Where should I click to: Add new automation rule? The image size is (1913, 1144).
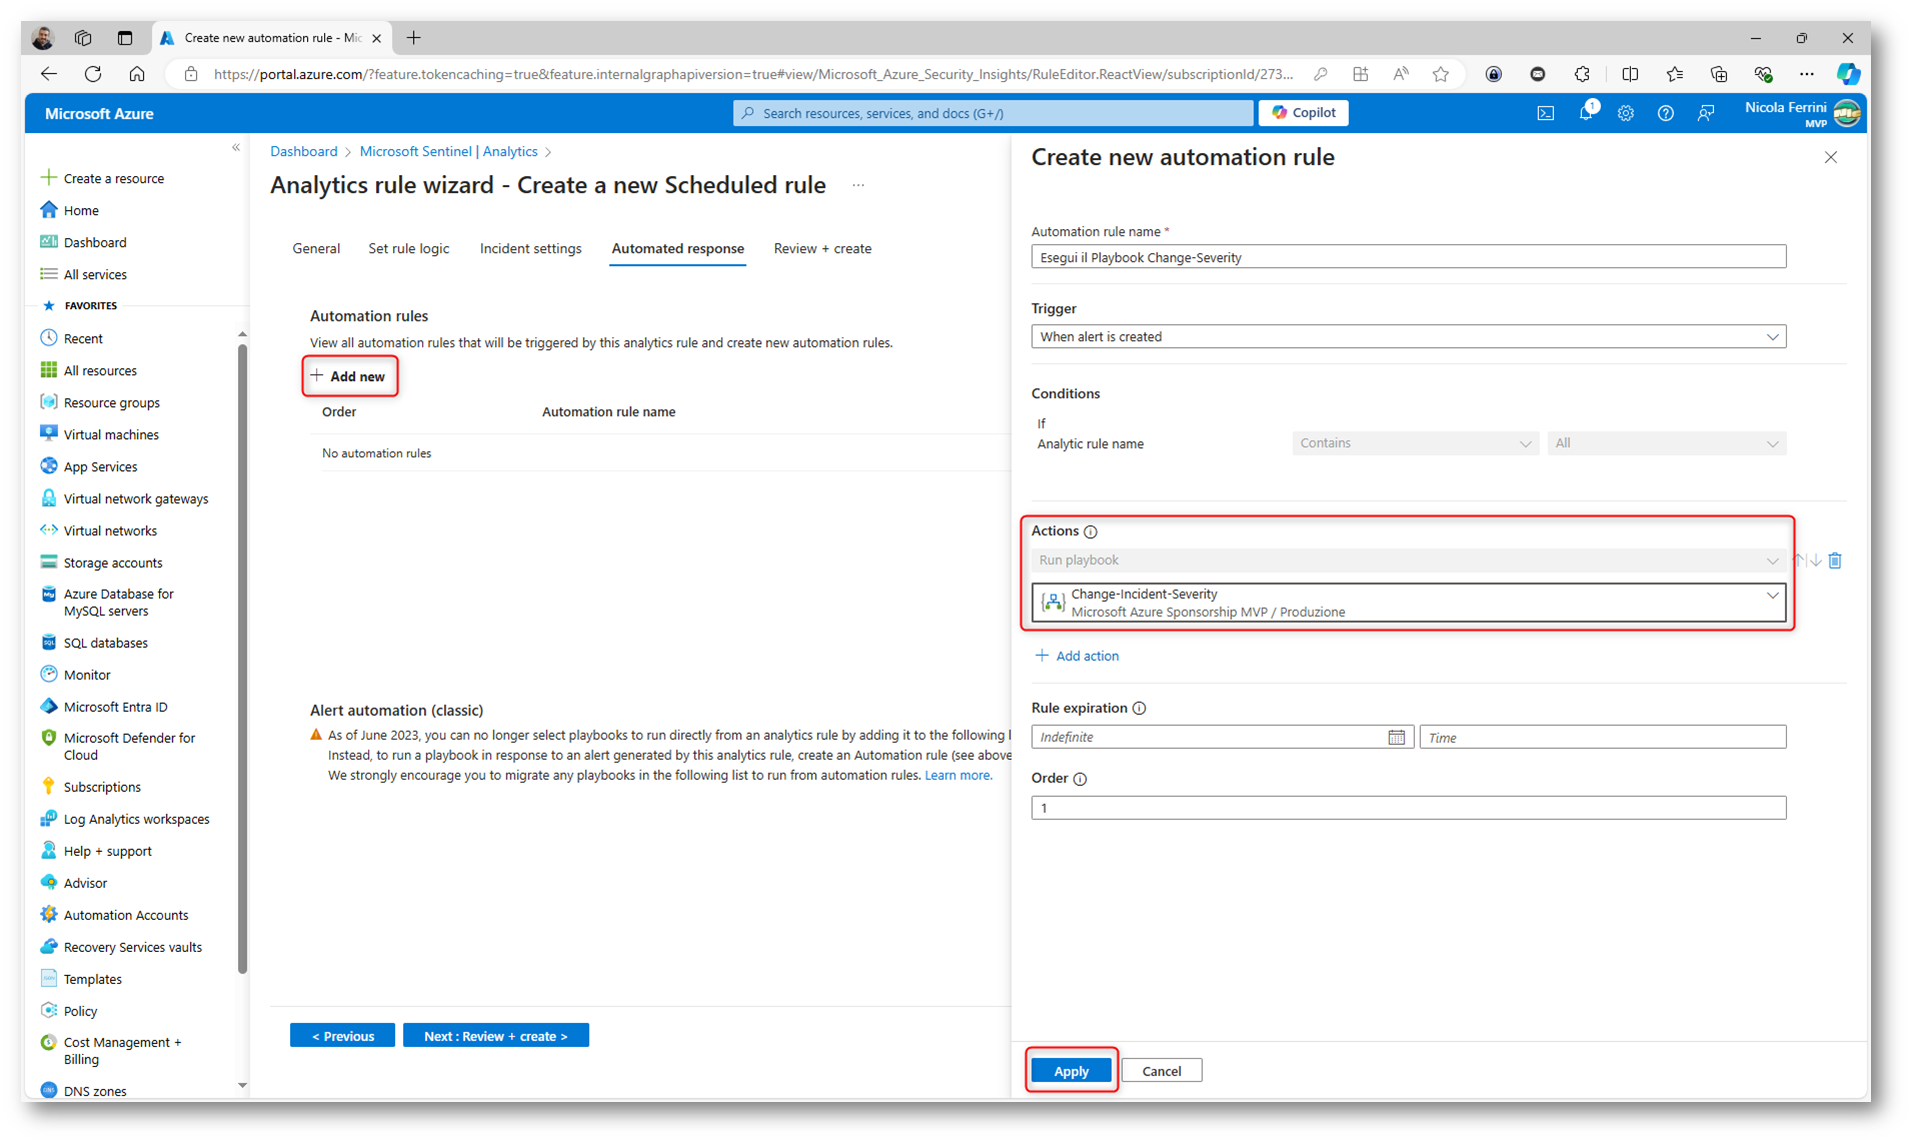pyautogui.click(x=349, y=377)
